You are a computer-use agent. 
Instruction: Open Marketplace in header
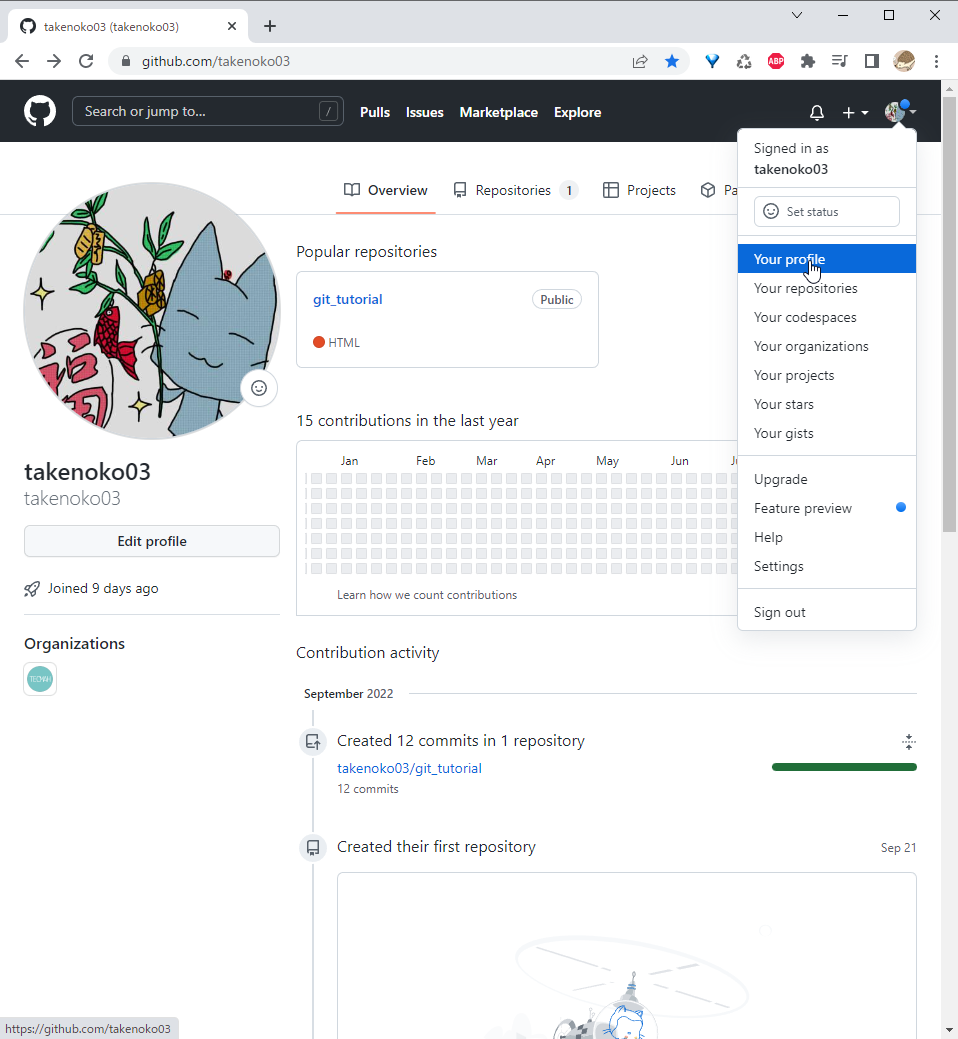coord(499,113)
